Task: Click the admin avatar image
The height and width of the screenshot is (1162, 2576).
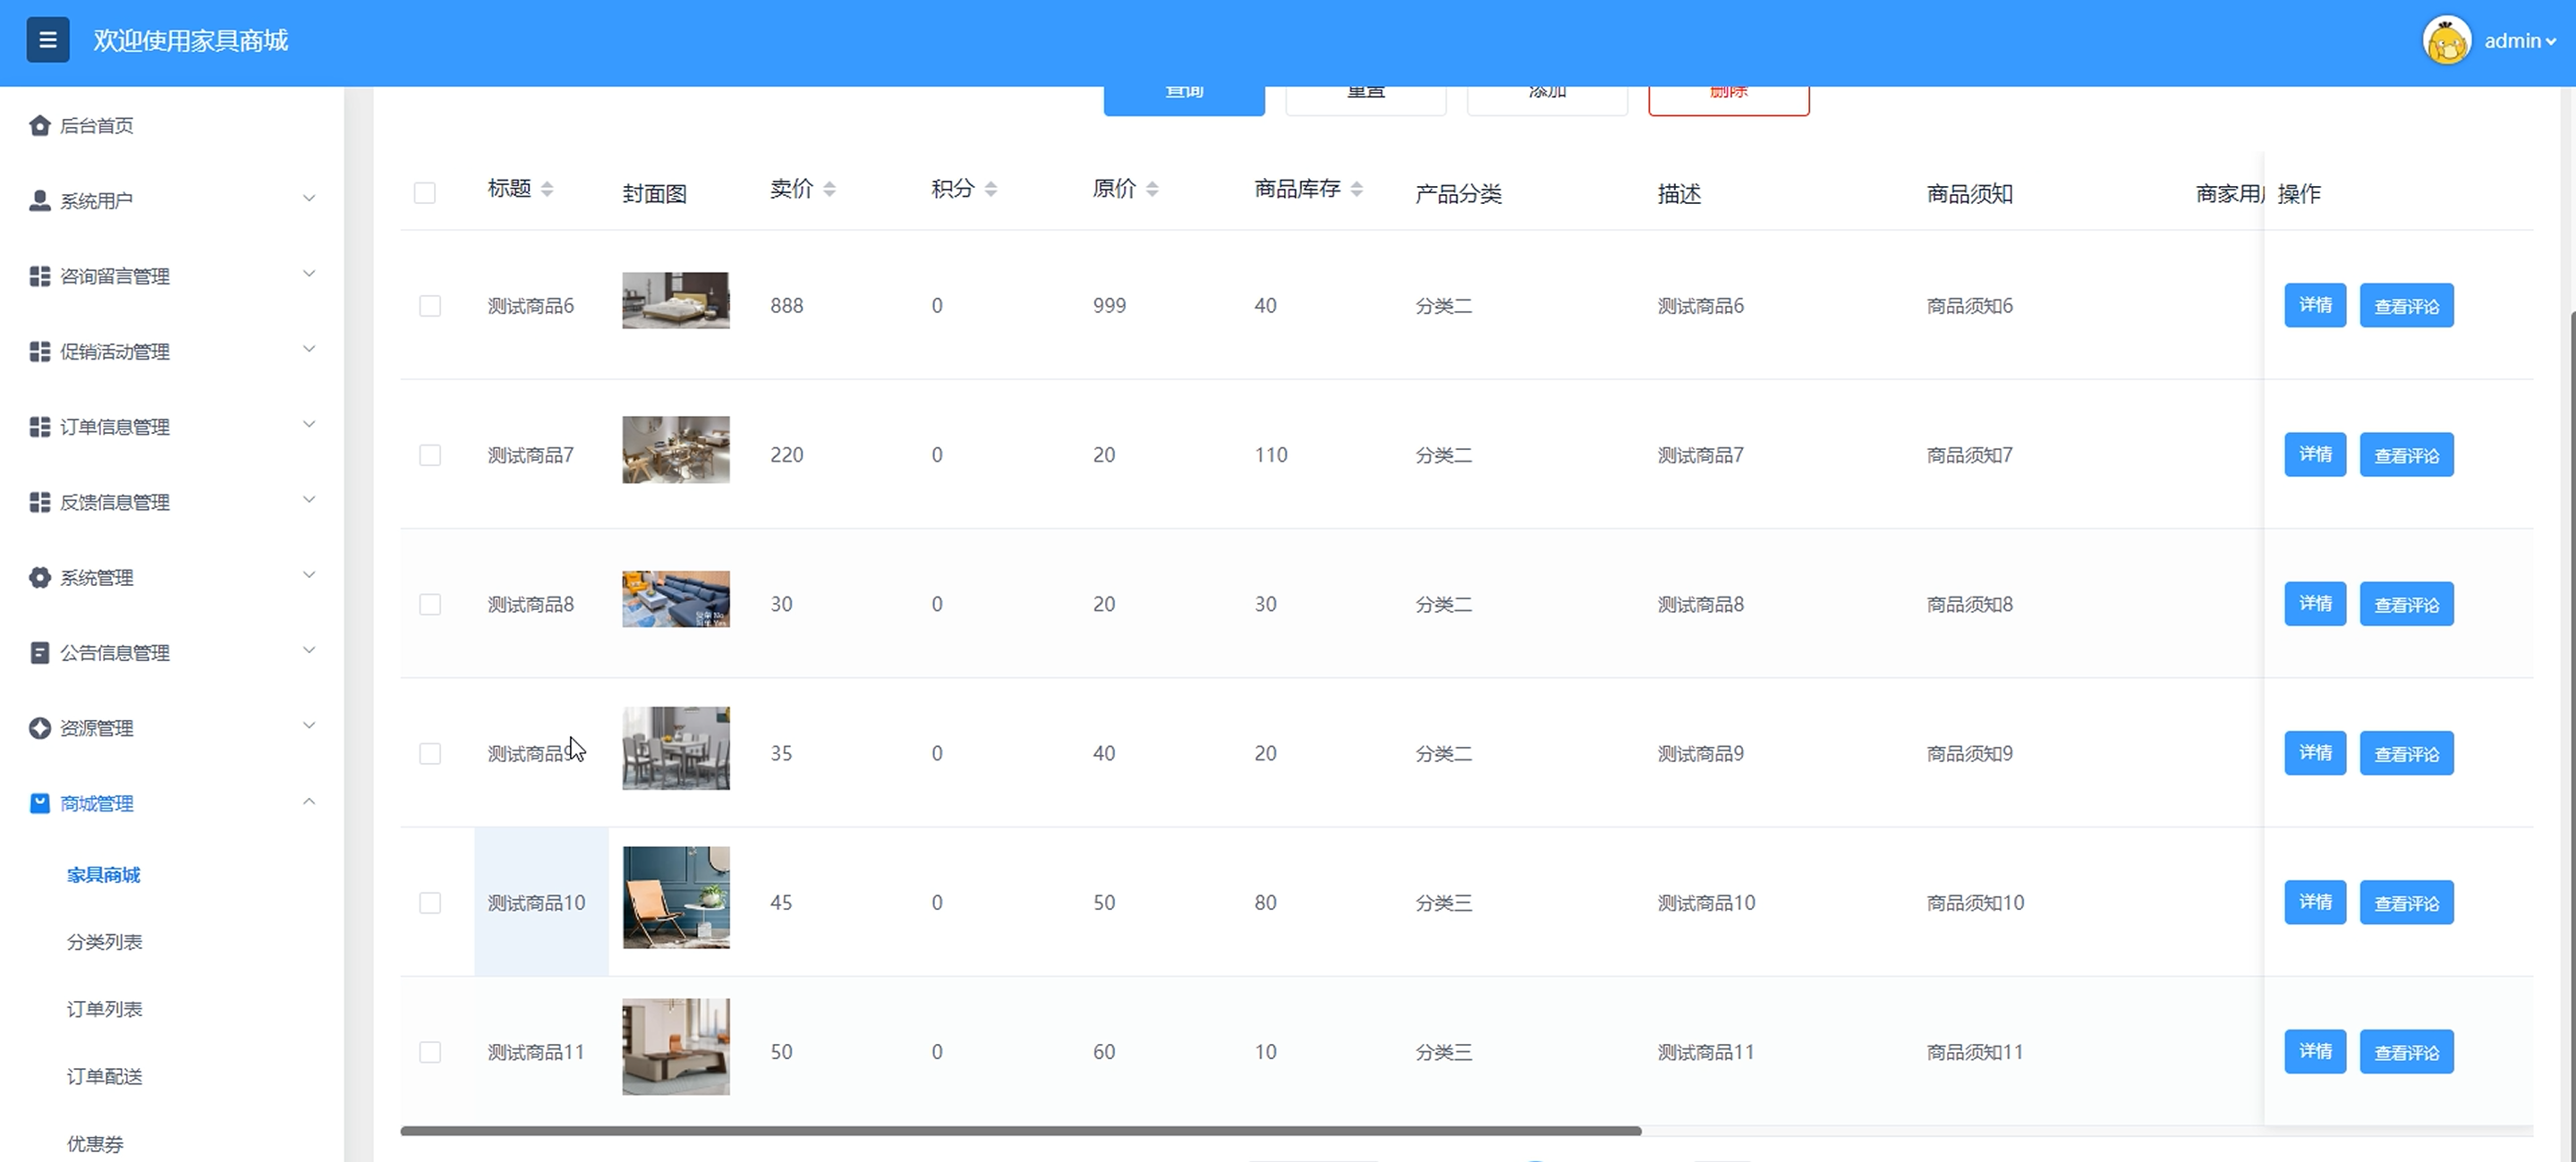Action: [2446, 41]
